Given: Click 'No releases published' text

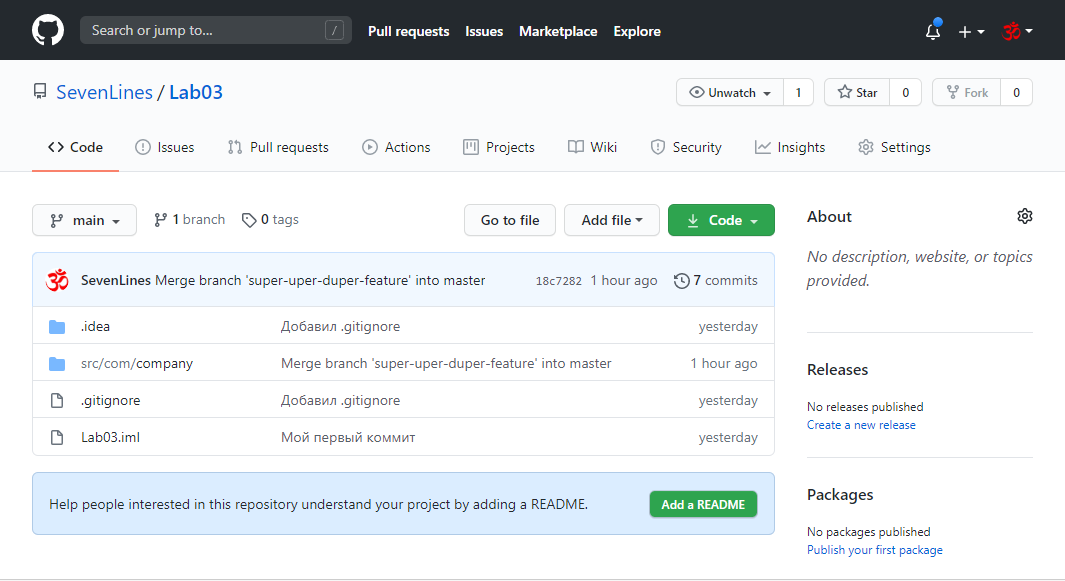Looking at the screenshot, I should click(865, 406).
